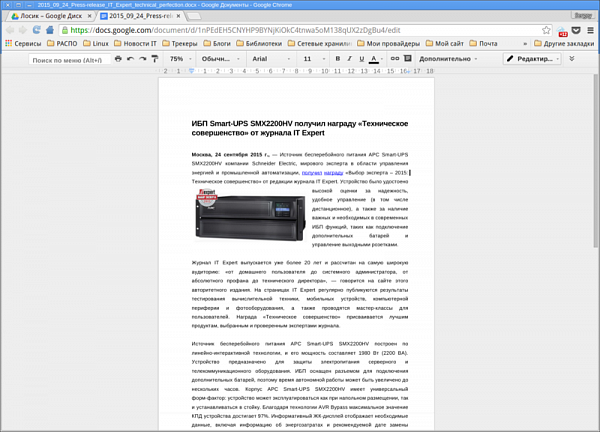The width and height of the screenshot is (600, 432).
Task: Open the paragraph style dropdown showing Обычн...
Action: pyautogui.click(x=220, y=59)
